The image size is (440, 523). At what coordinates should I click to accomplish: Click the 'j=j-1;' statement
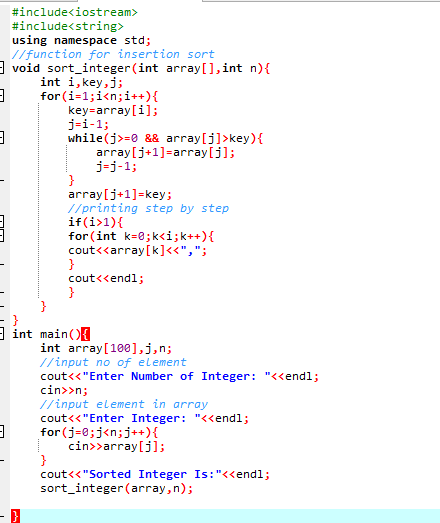click(116, 166)
